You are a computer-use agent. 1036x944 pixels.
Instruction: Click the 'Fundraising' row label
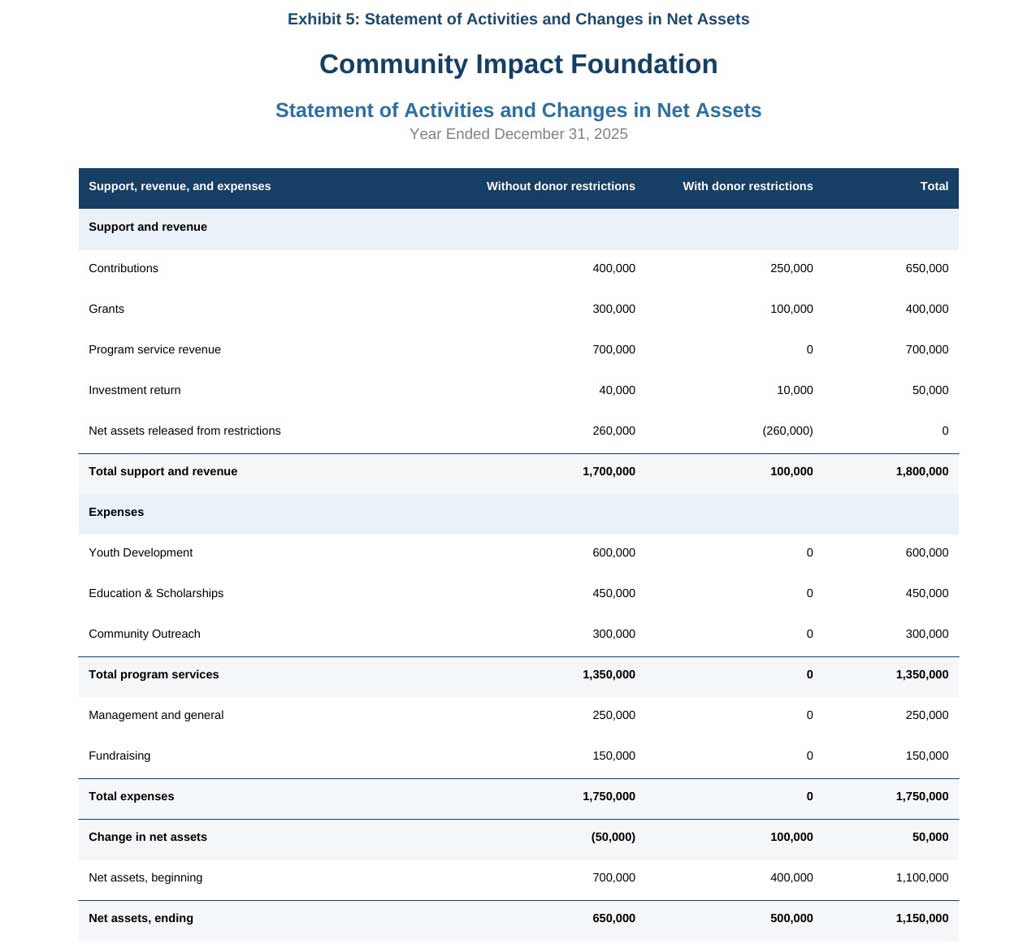120,756
